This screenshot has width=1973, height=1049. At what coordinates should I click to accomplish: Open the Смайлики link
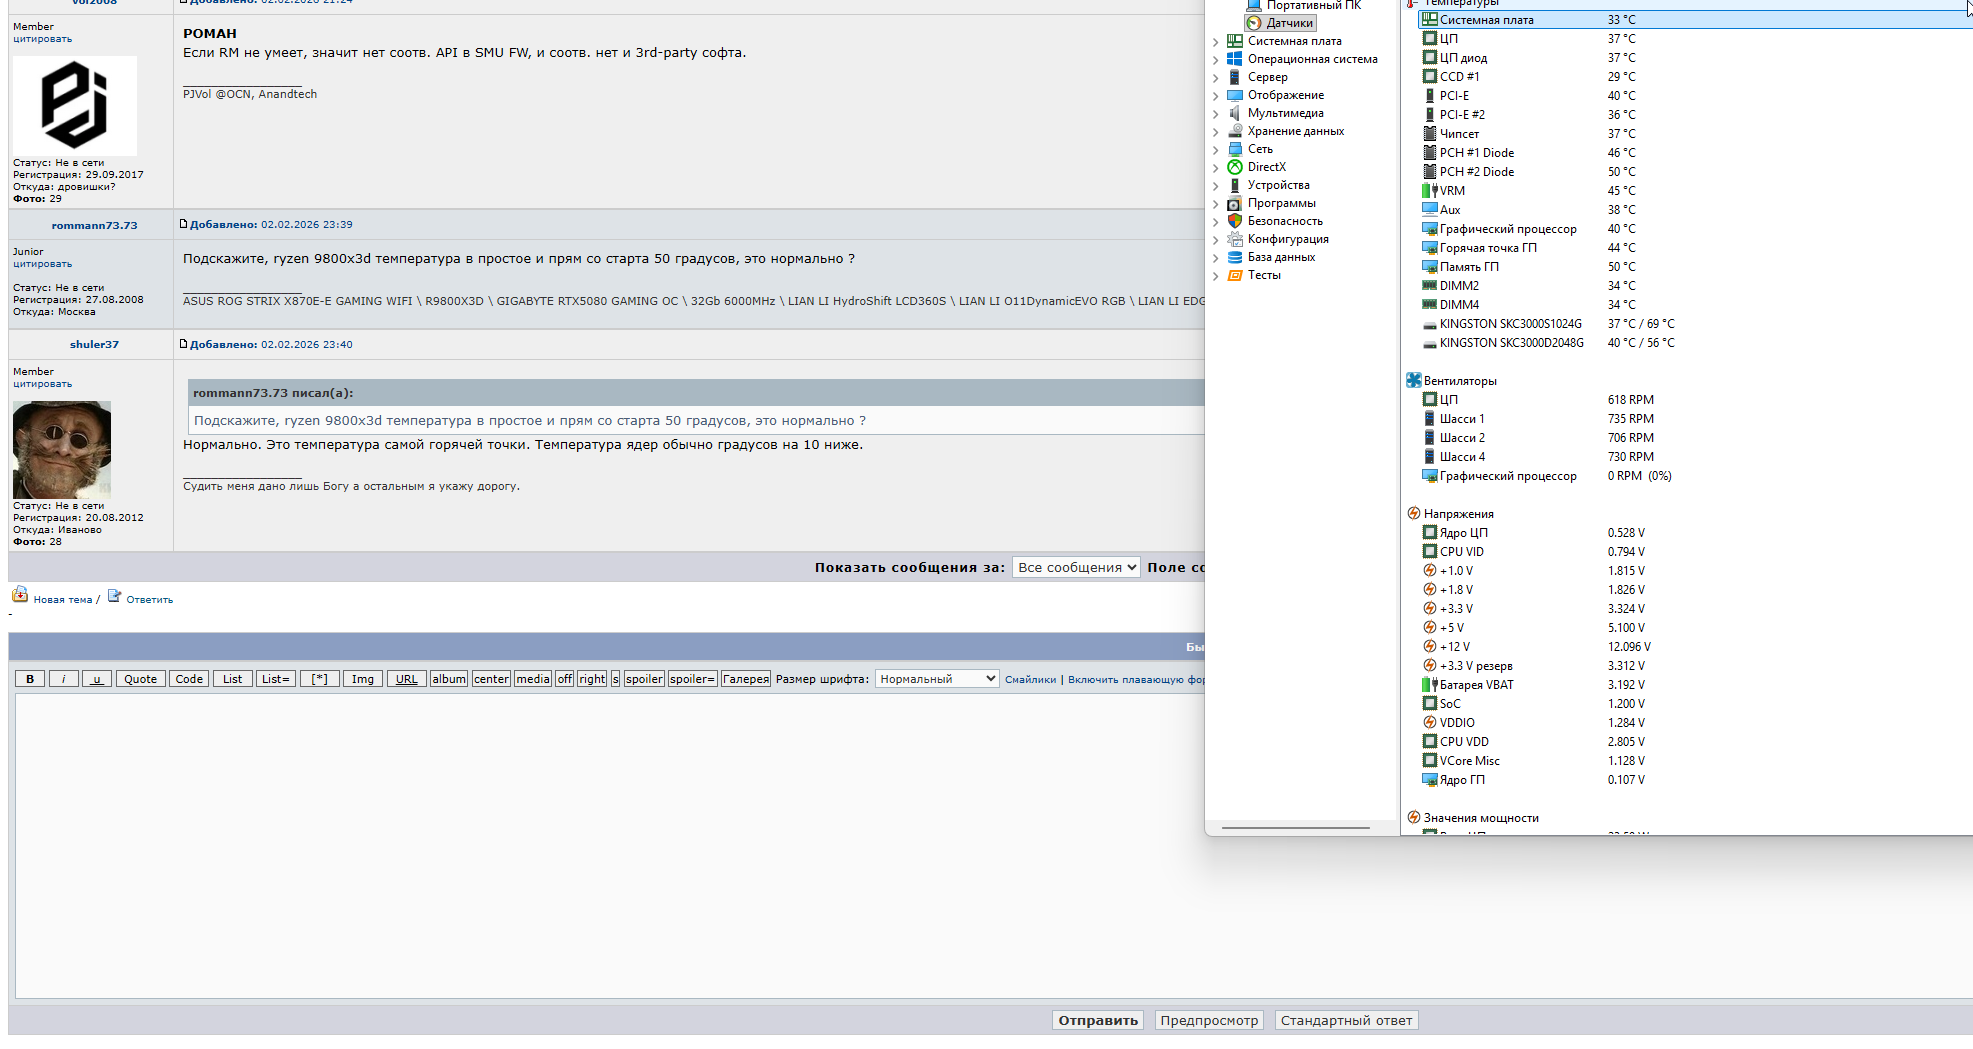(x=1030, y=679)
